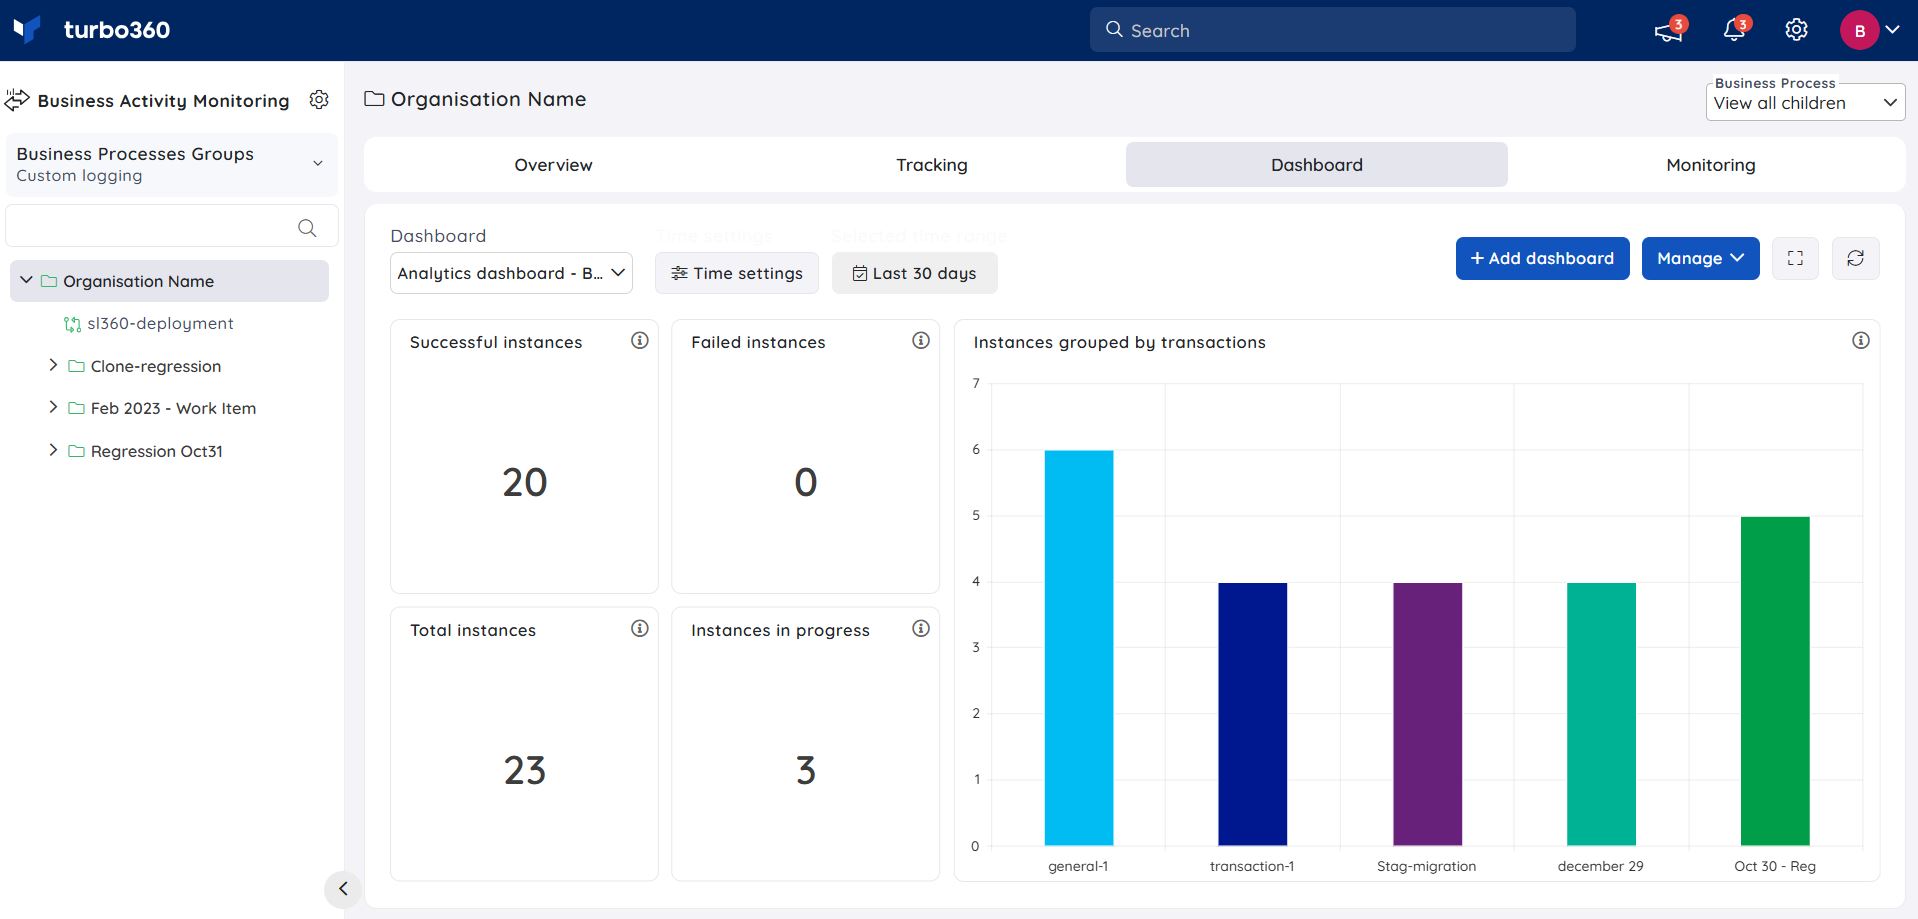The image size is (1918, 919).
Task: Click the user avatar B
Action: tap(1859, 30)
